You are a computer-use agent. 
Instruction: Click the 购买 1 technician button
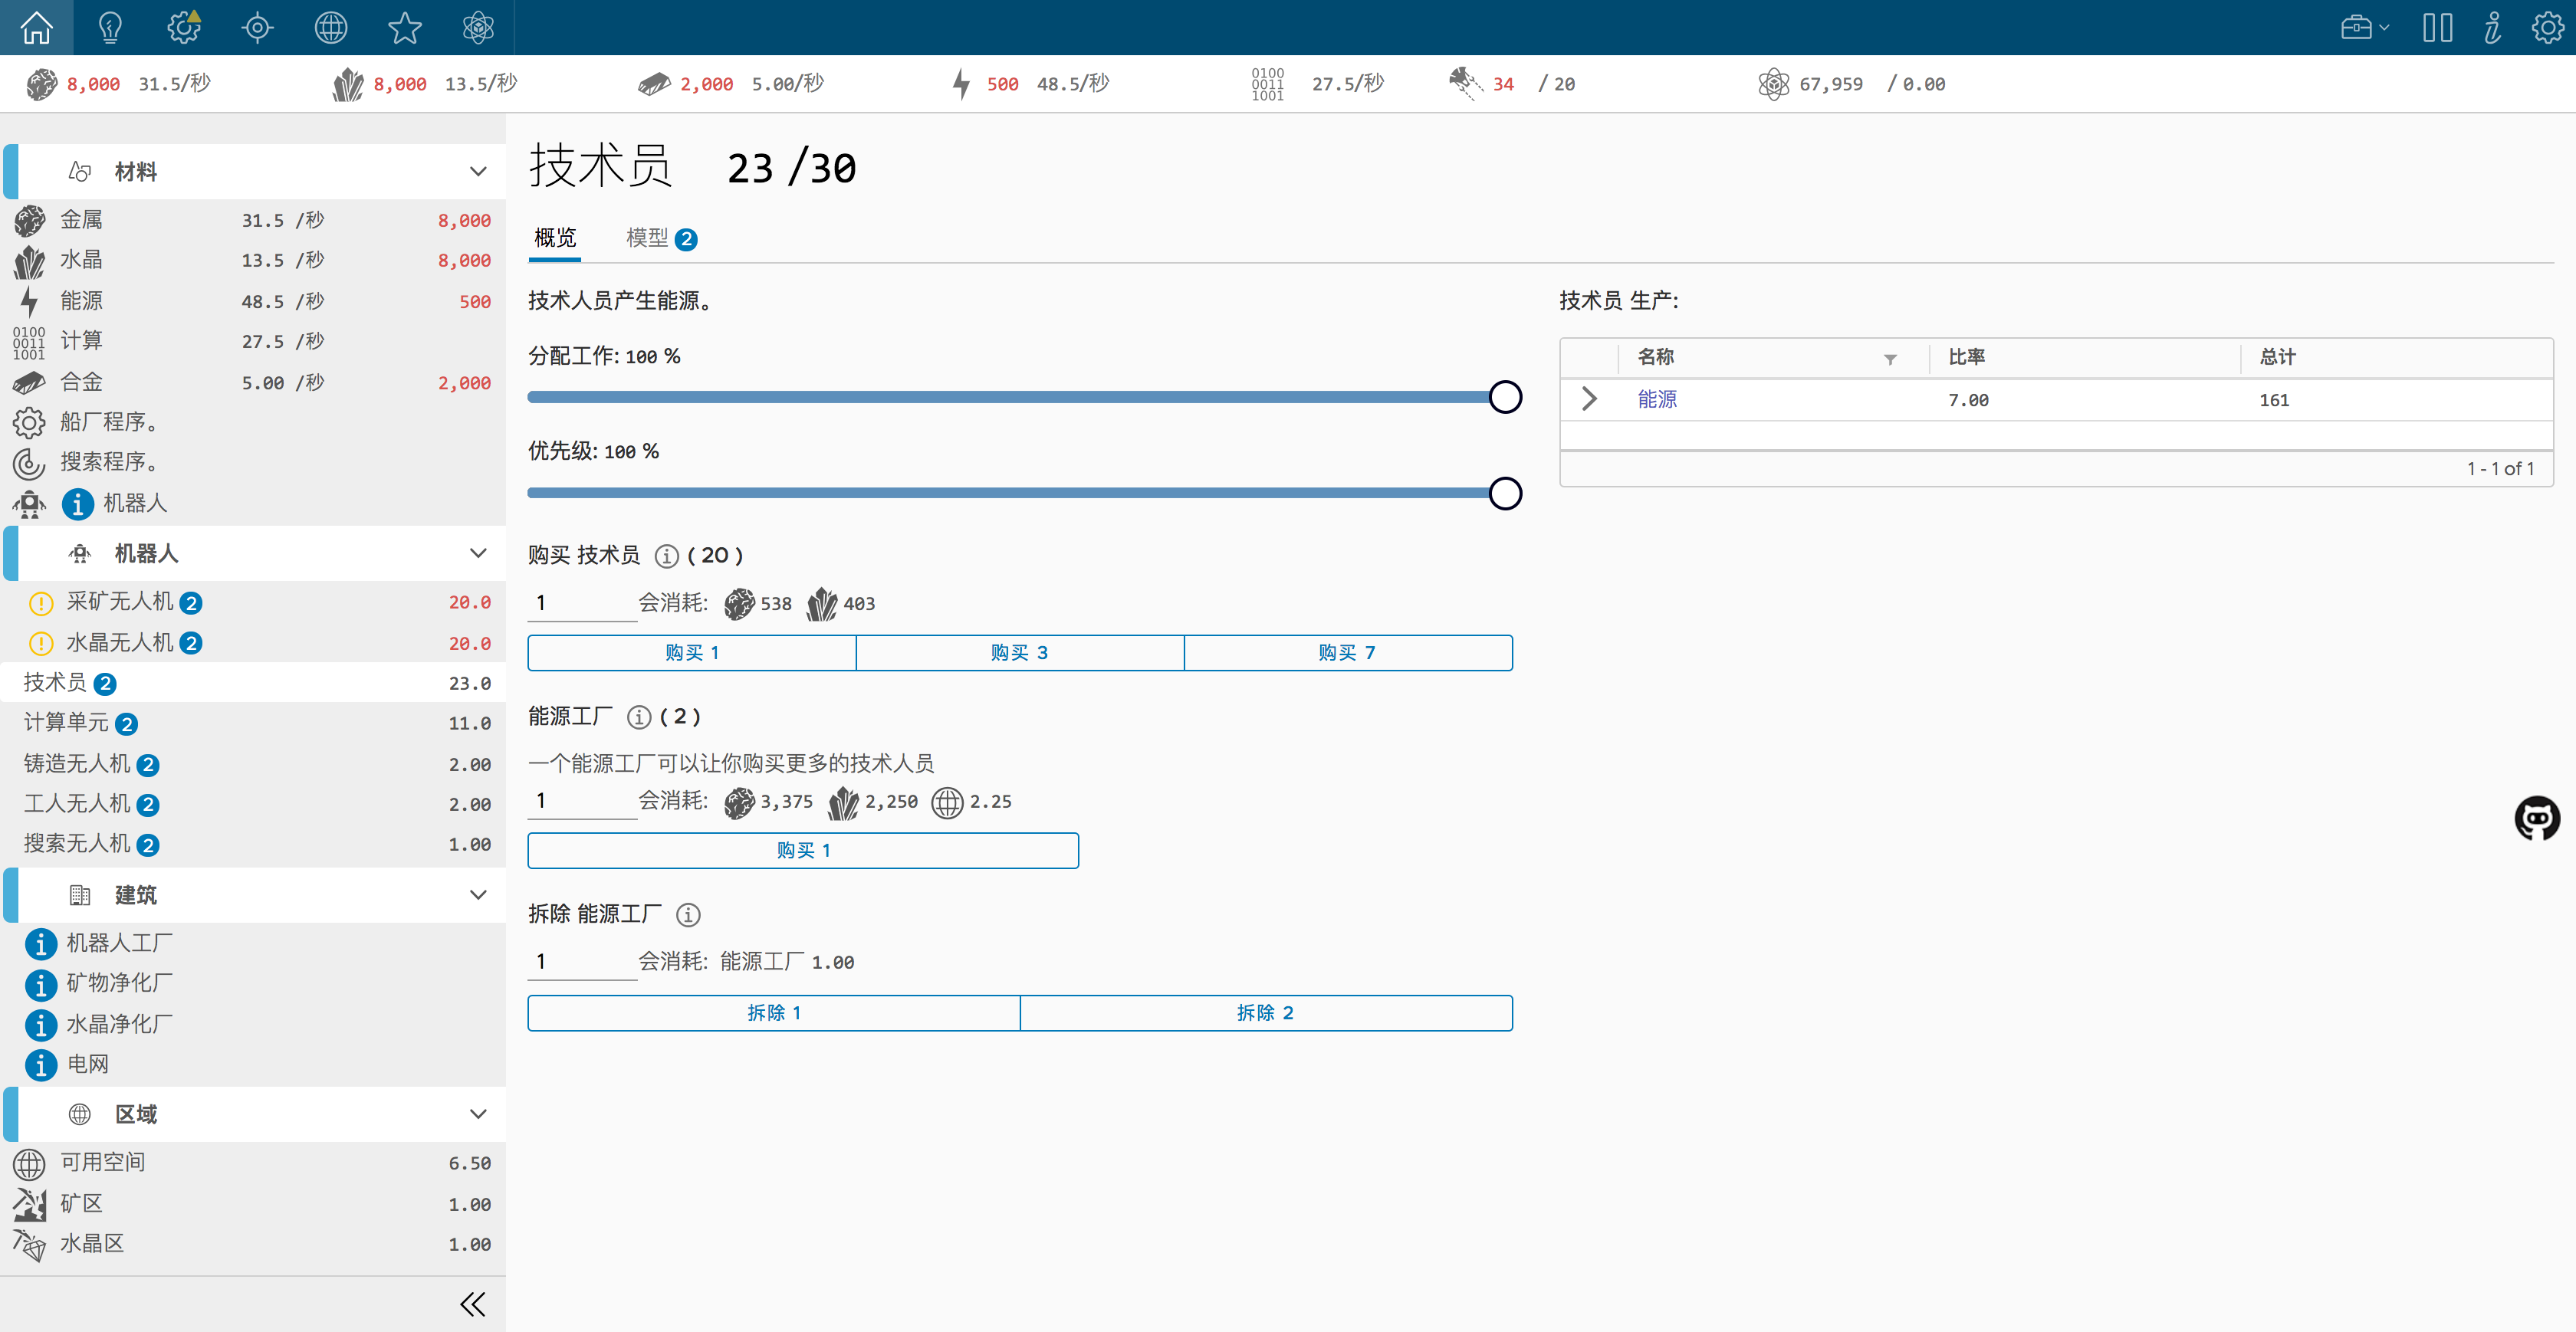click(692, 653)
